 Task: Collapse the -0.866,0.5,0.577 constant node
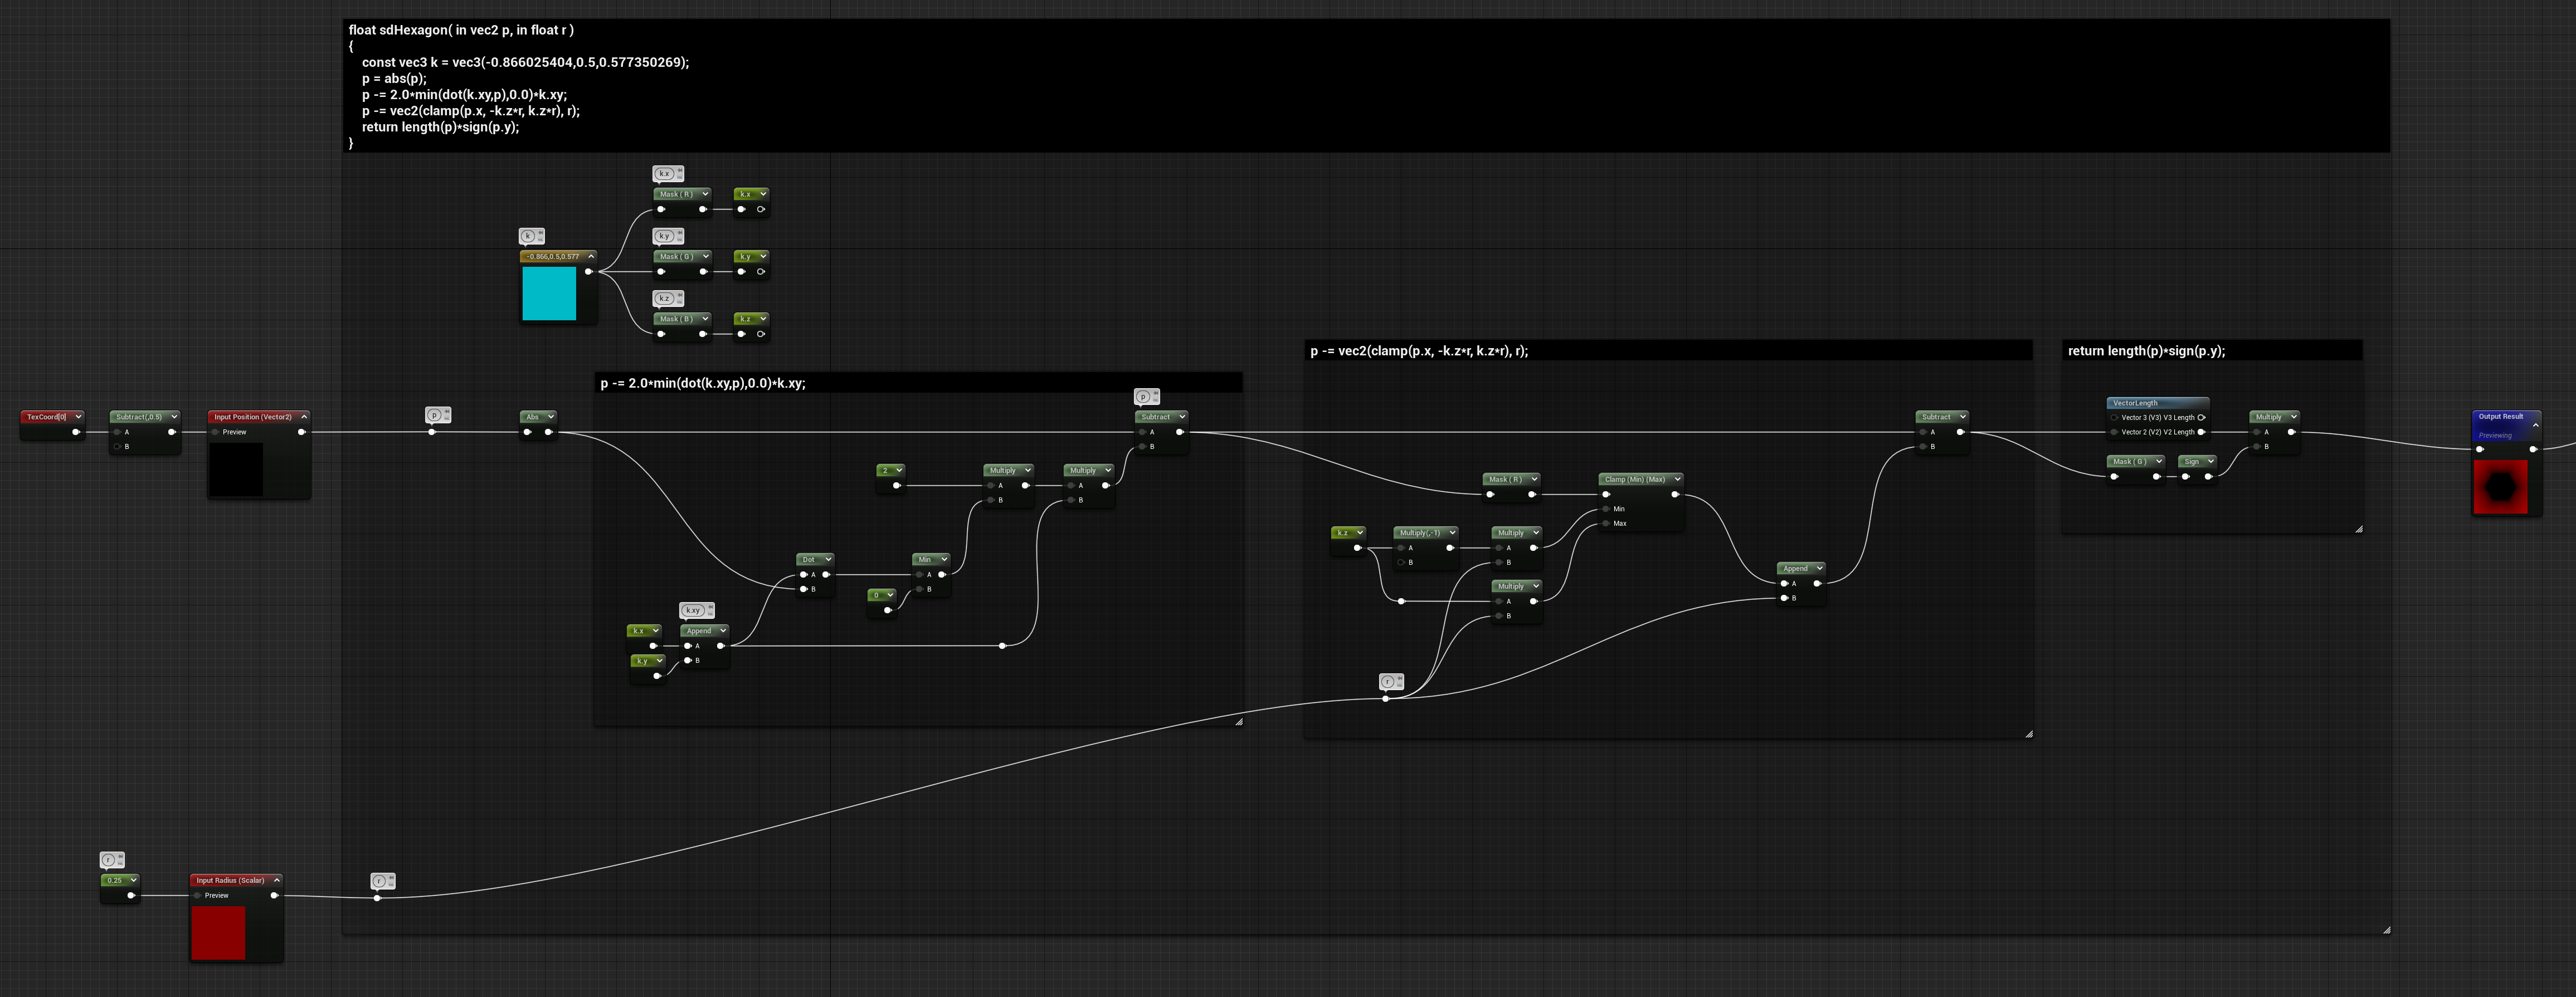point(591,256)
